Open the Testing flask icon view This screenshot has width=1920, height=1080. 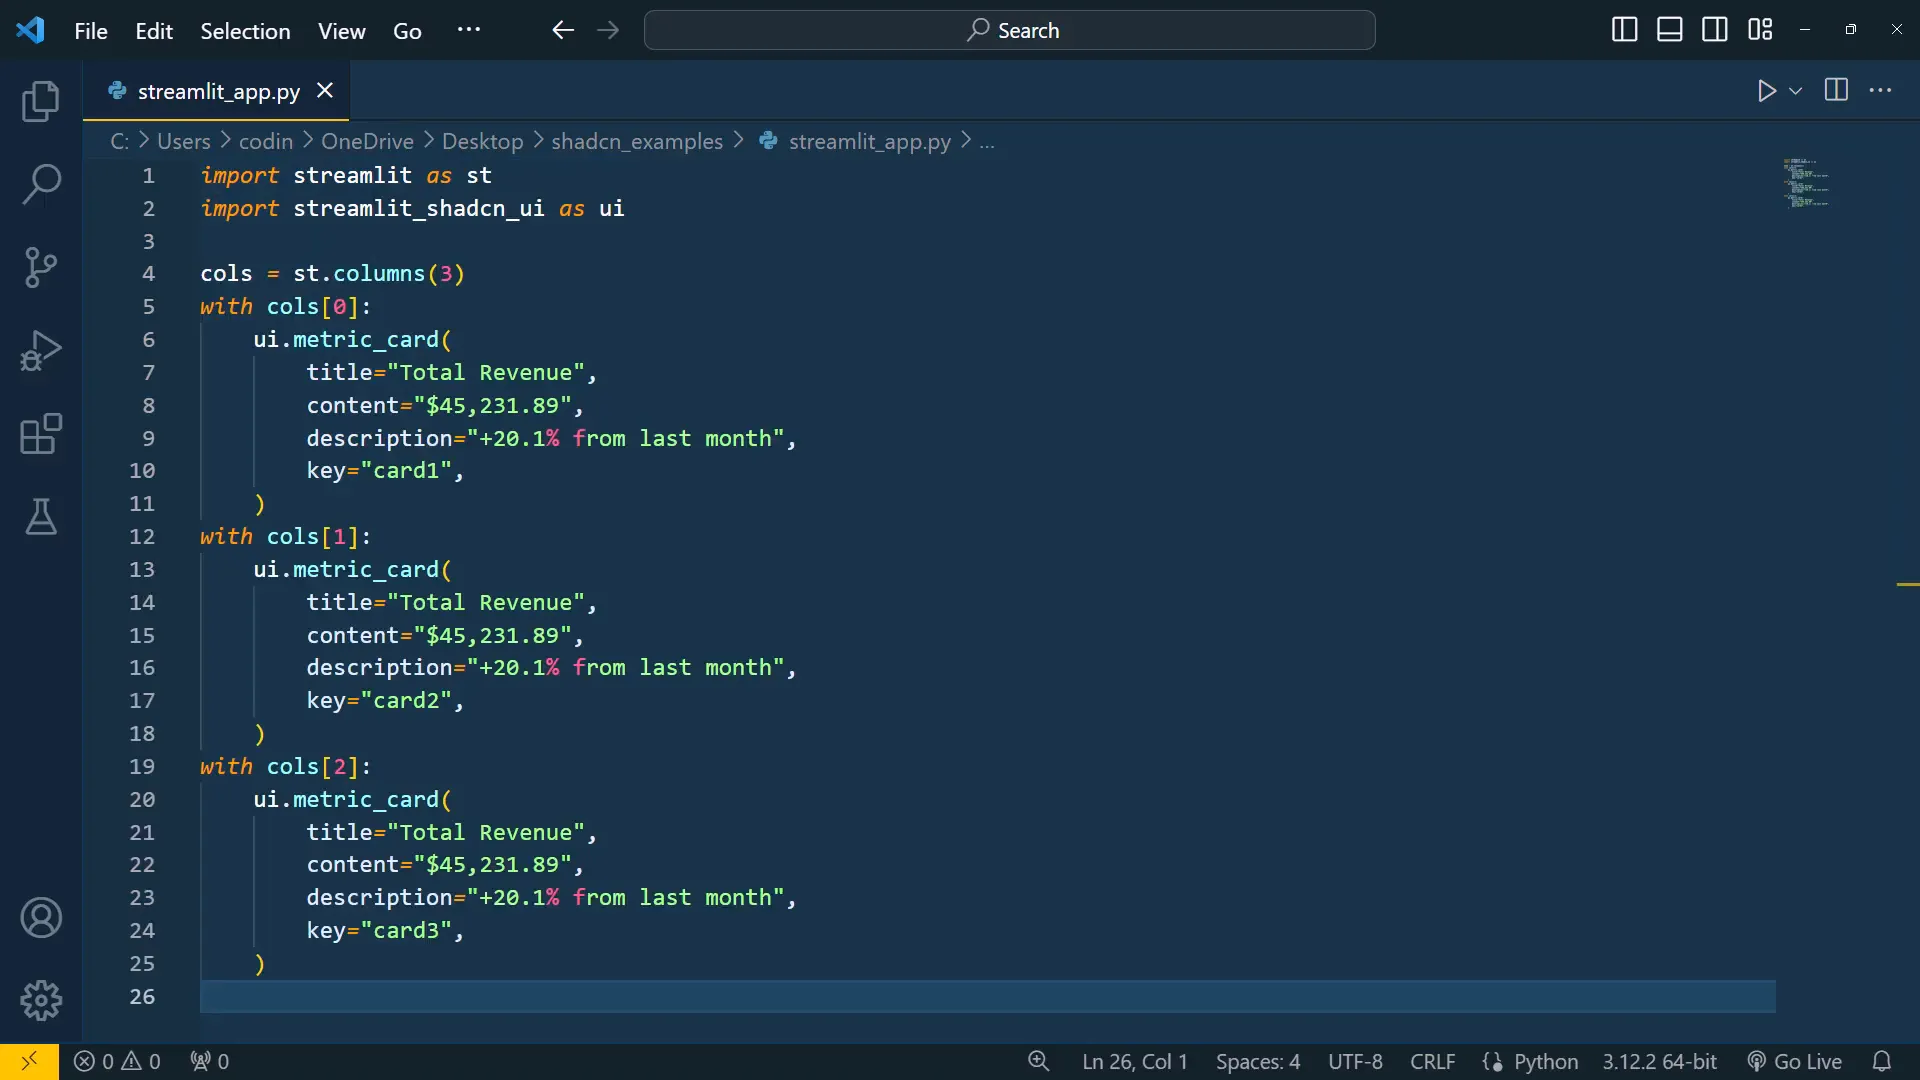pyautogui.click(x=41, y=517)
